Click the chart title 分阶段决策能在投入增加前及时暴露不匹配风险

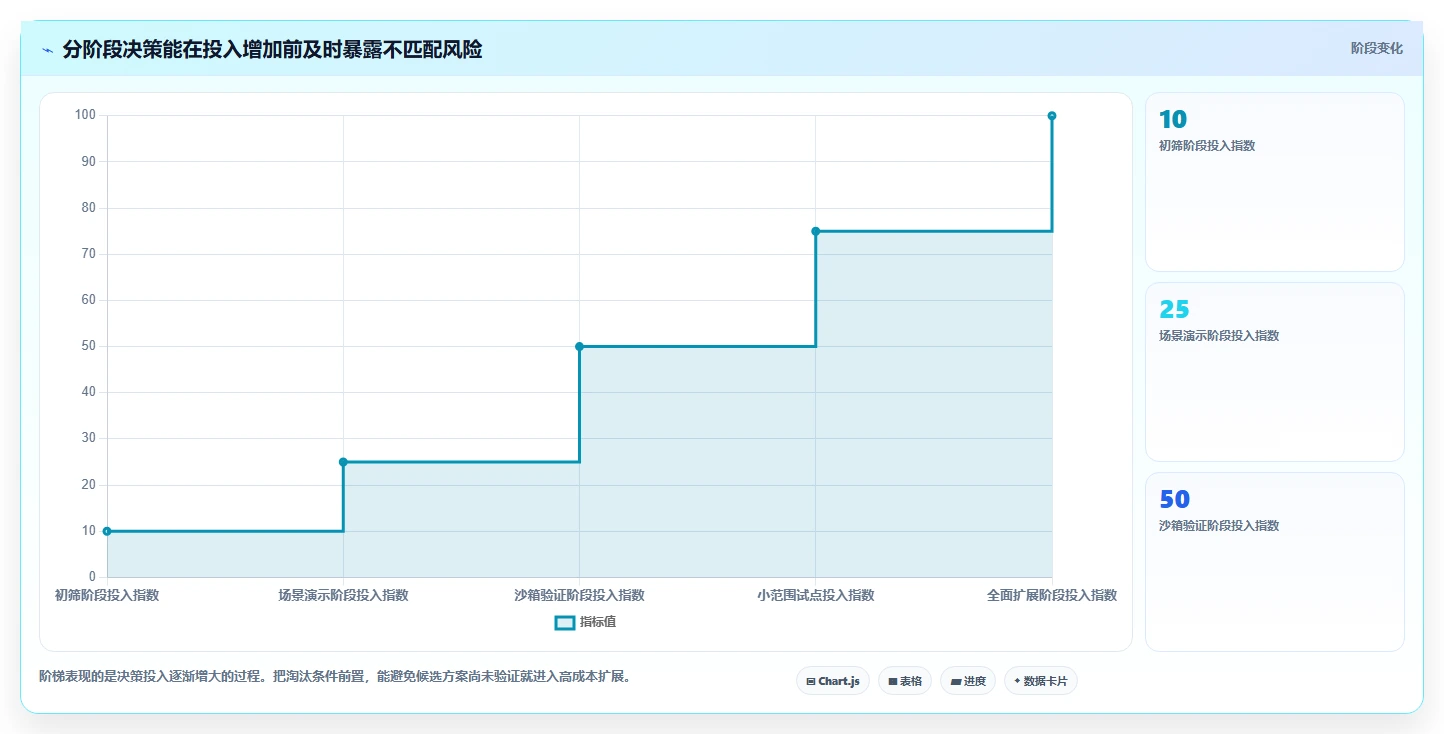[272, 49]
